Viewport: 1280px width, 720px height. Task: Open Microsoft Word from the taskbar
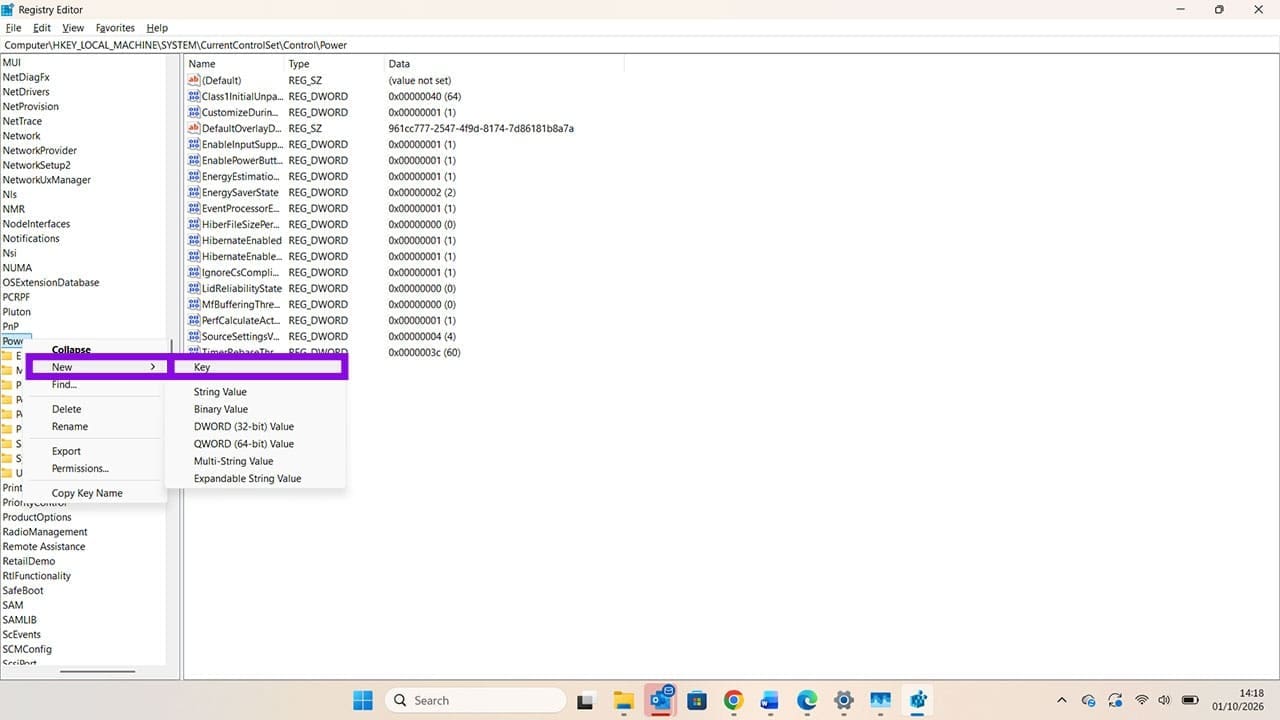tap(770, 700)
